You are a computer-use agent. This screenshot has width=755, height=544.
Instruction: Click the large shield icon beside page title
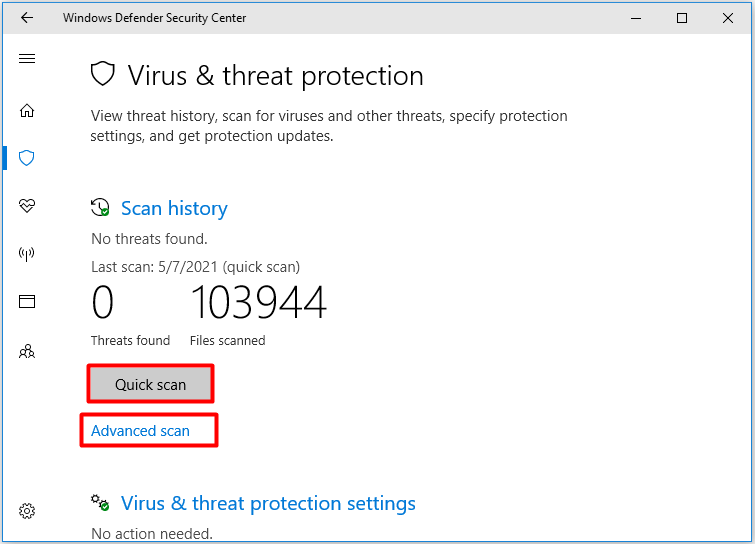tap(103, 74)
